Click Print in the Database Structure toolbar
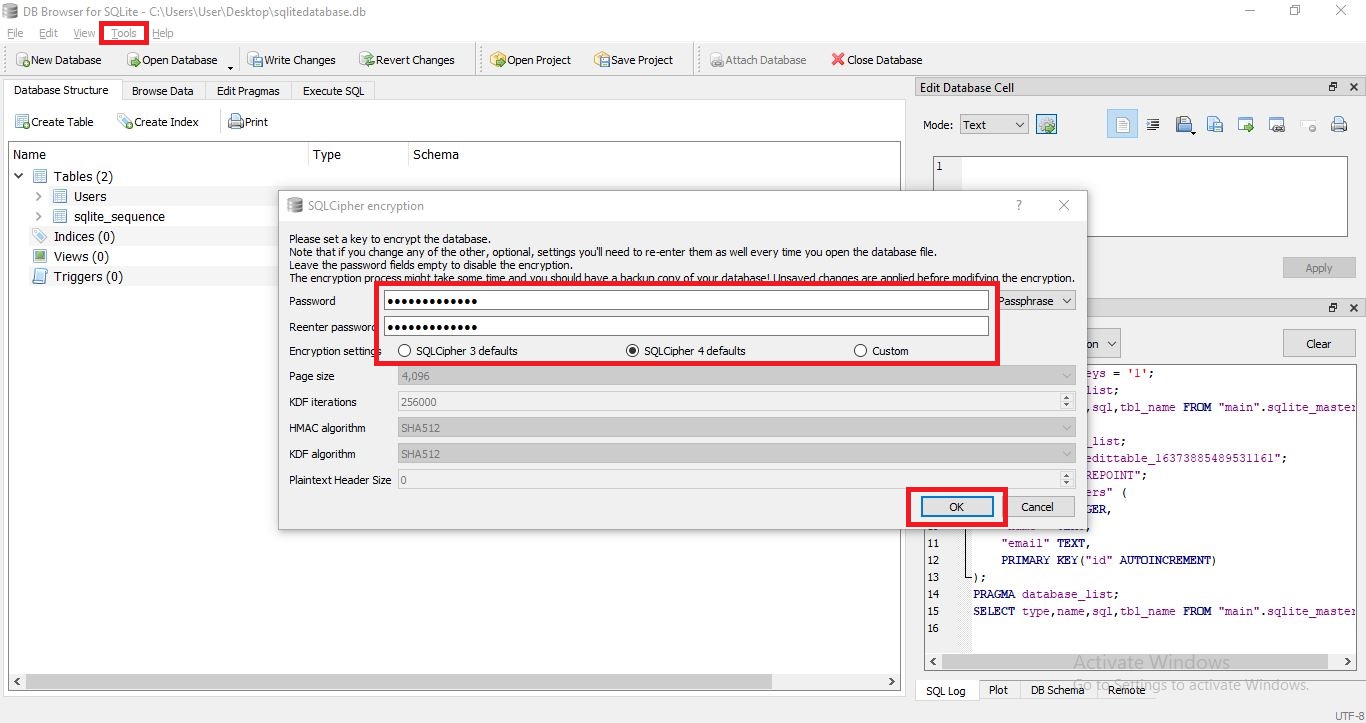The height and width of the screenshot is (723, 1366). click(248, 122)
